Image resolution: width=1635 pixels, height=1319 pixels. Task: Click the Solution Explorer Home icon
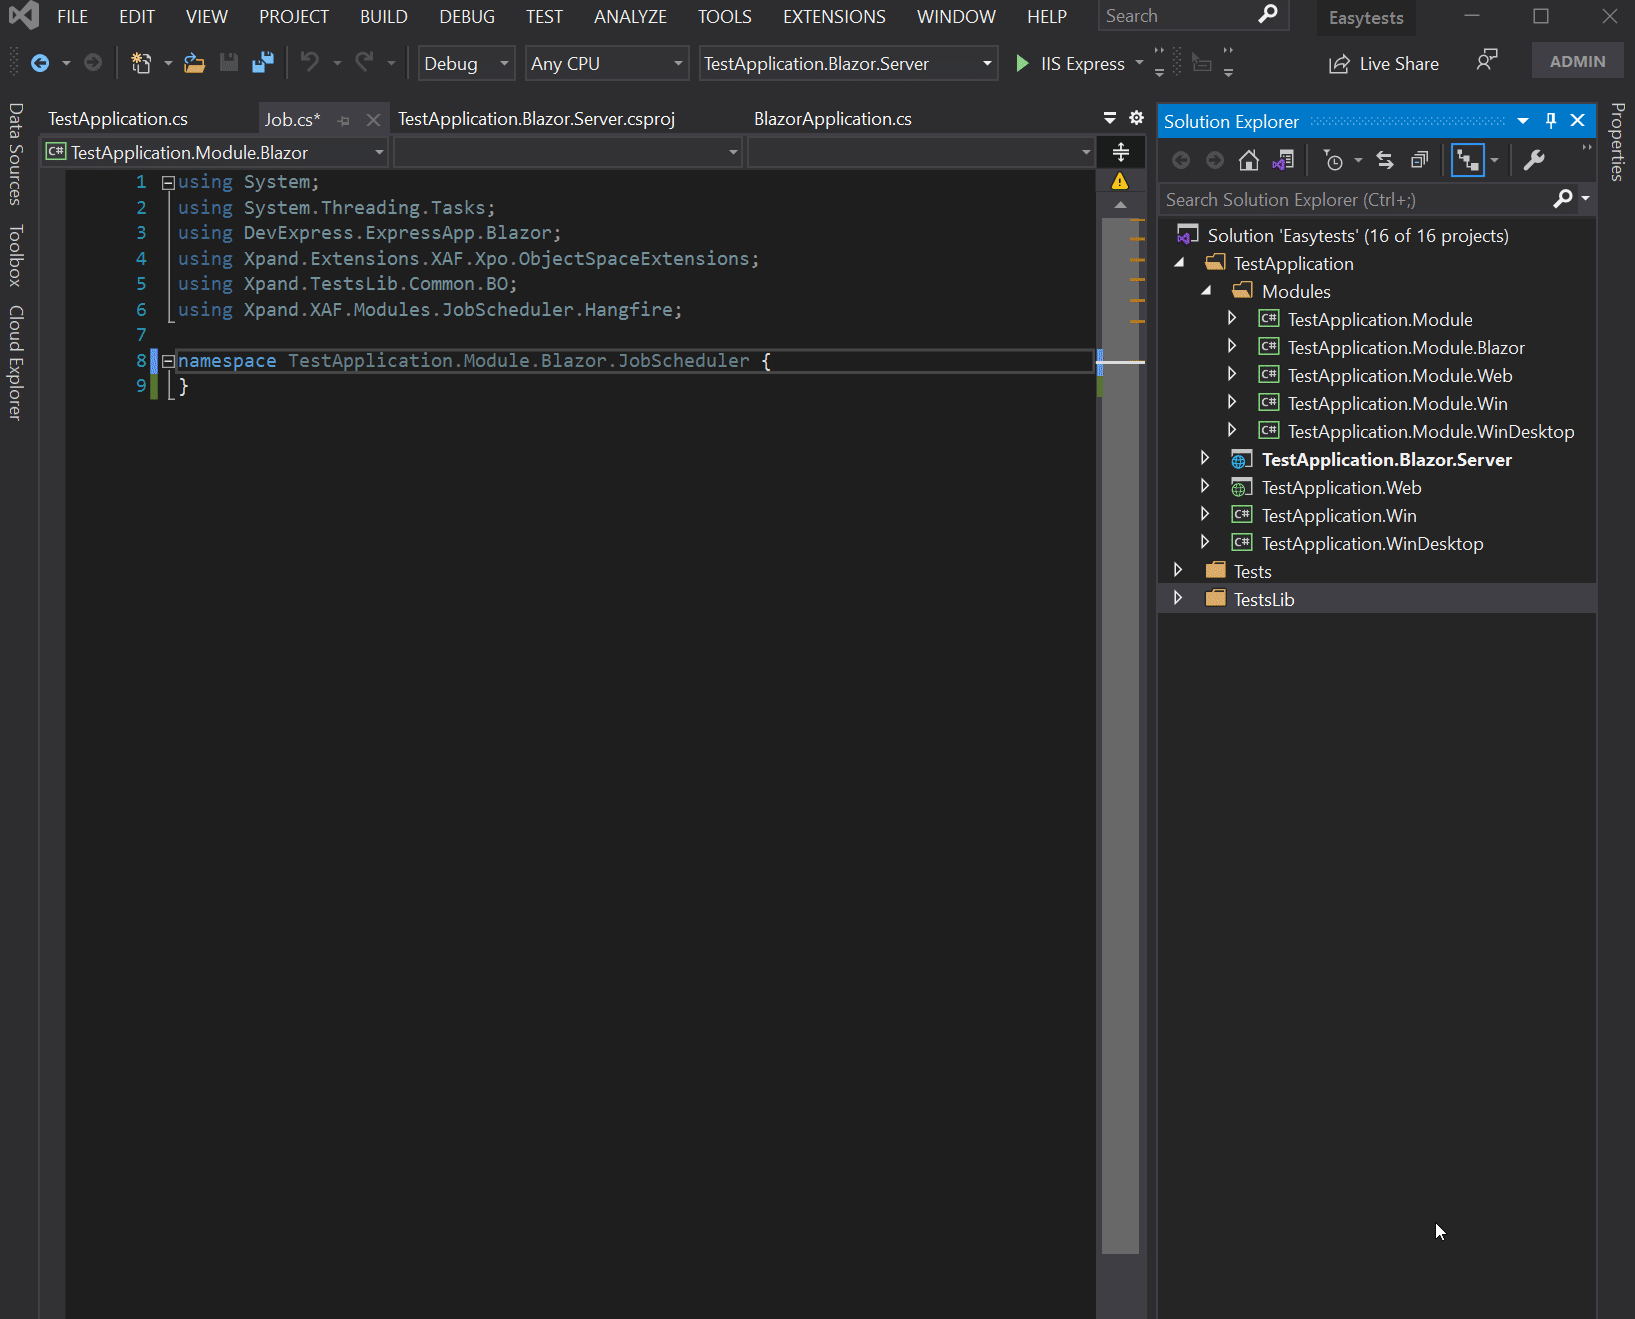click(x=1248, y=160)
